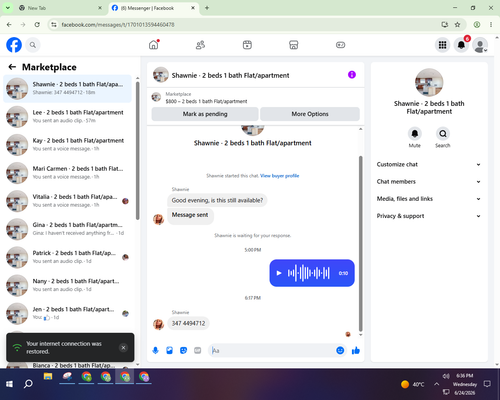Screen dimensions: 500x400
Task: Show hidden tray icons chevron
Action: click(436, 384)
